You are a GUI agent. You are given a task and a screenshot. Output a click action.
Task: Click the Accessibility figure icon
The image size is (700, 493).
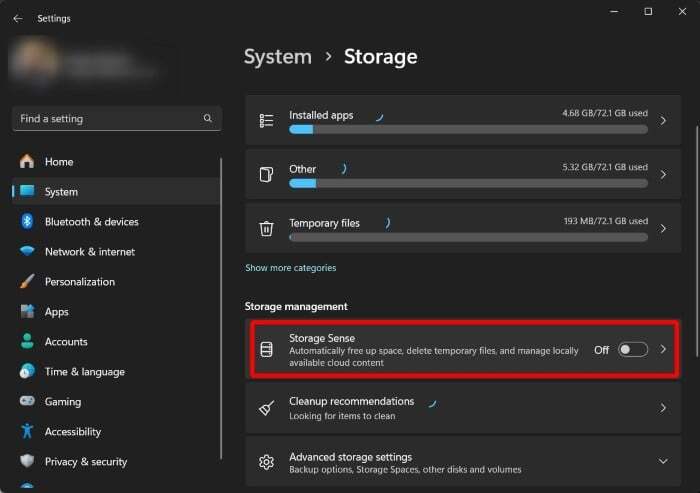[x=27, y=431]
